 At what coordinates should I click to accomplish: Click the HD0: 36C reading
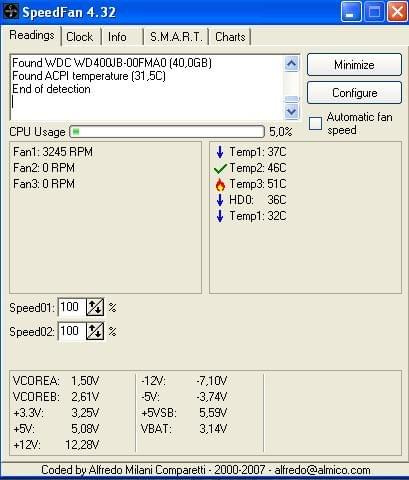258,200
